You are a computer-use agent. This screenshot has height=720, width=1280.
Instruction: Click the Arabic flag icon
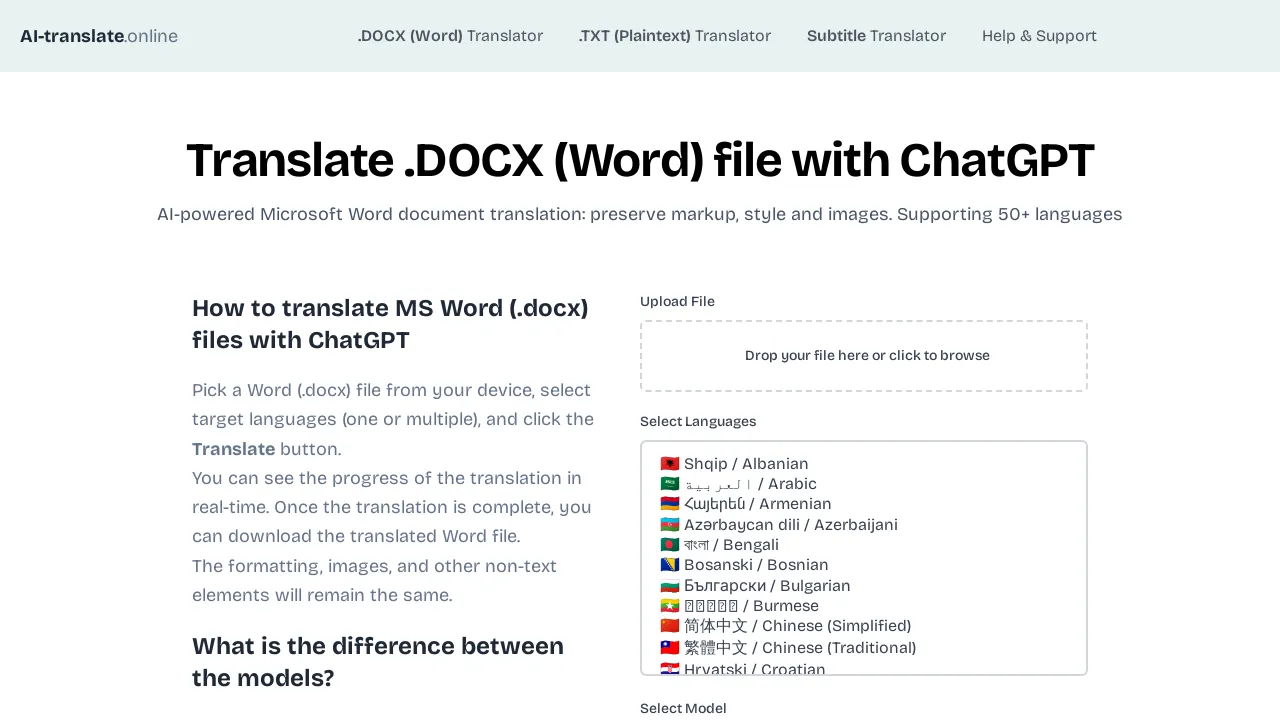click(x=670, y=484)
